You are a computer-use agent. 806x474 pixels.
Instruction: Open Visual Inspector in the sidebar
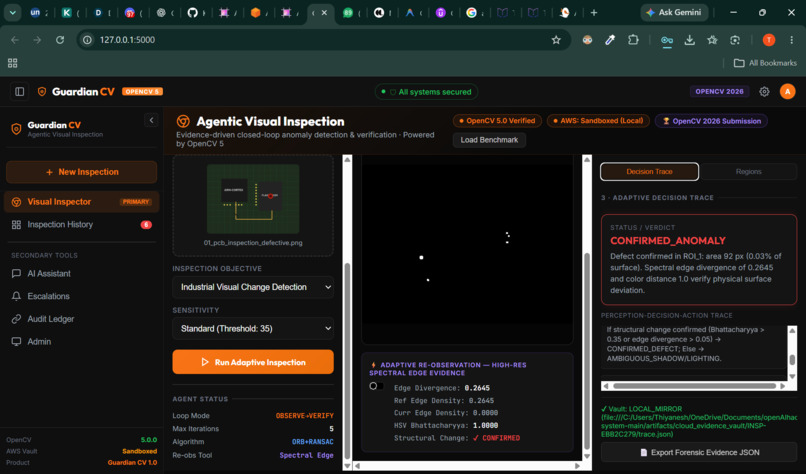[x=81, y=202]
